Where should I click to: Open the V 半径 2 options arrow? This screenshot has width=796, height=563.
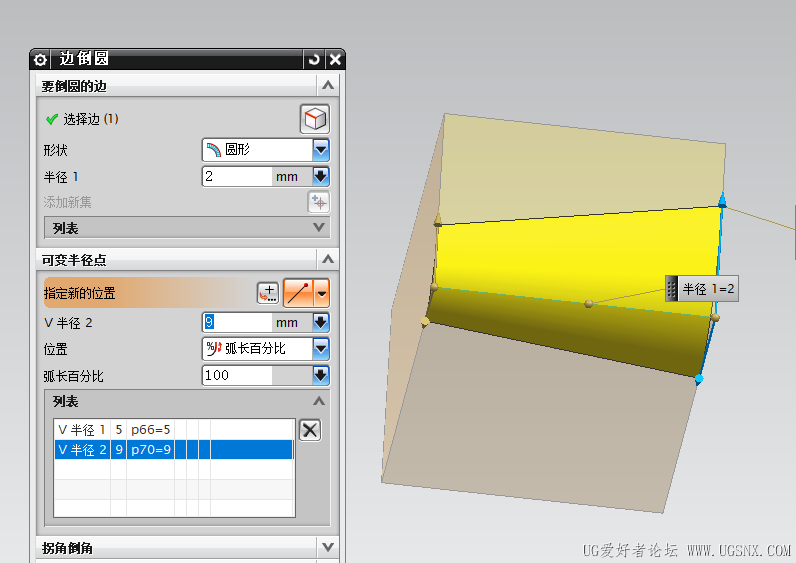(321, 322)
